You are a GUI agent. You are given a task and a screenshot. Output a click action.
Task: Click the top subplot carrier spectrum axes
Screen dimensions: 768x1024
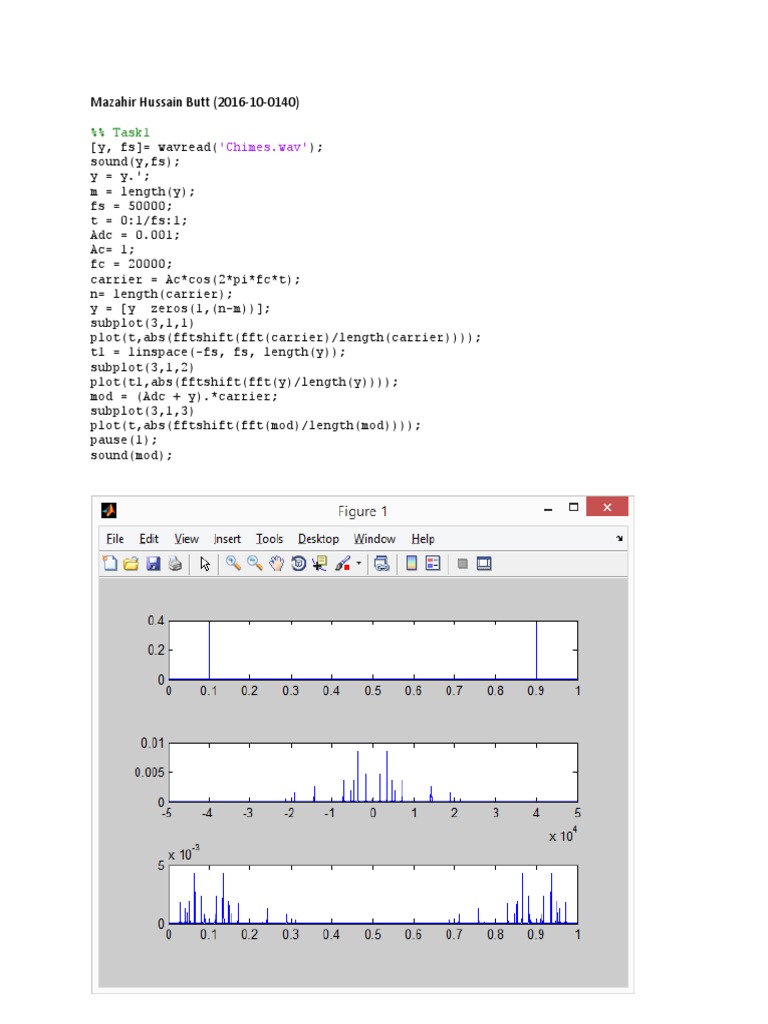click(372, 650)
